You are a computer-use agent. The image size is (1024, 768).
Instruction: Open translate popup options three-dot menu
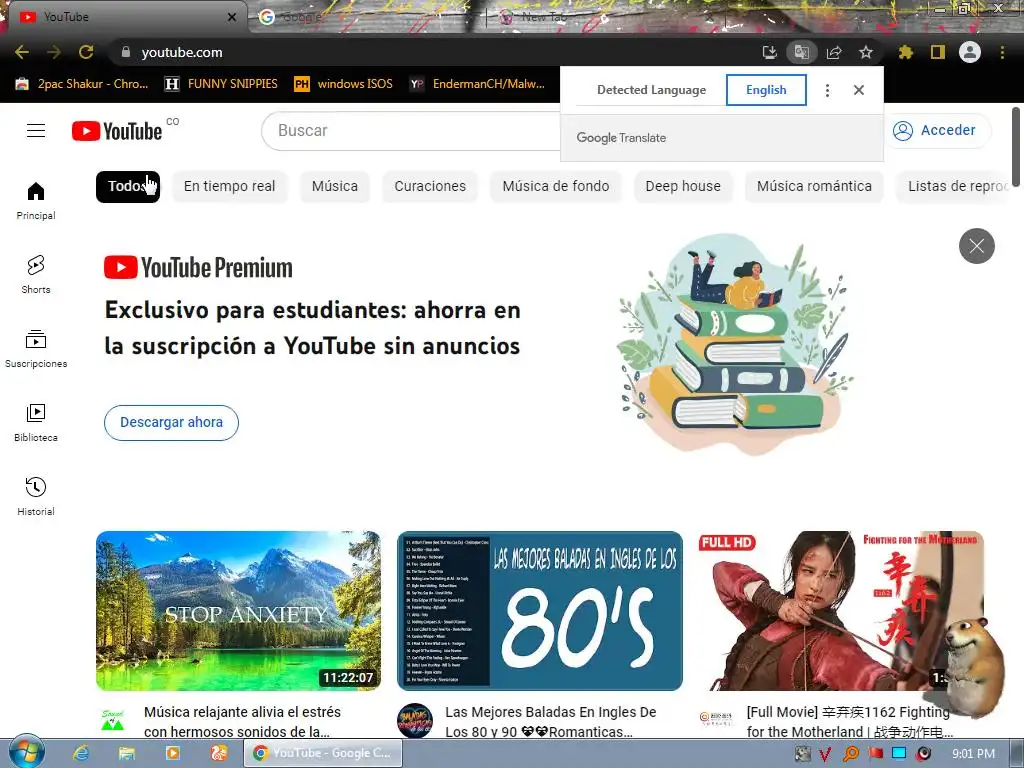point(827,90)
